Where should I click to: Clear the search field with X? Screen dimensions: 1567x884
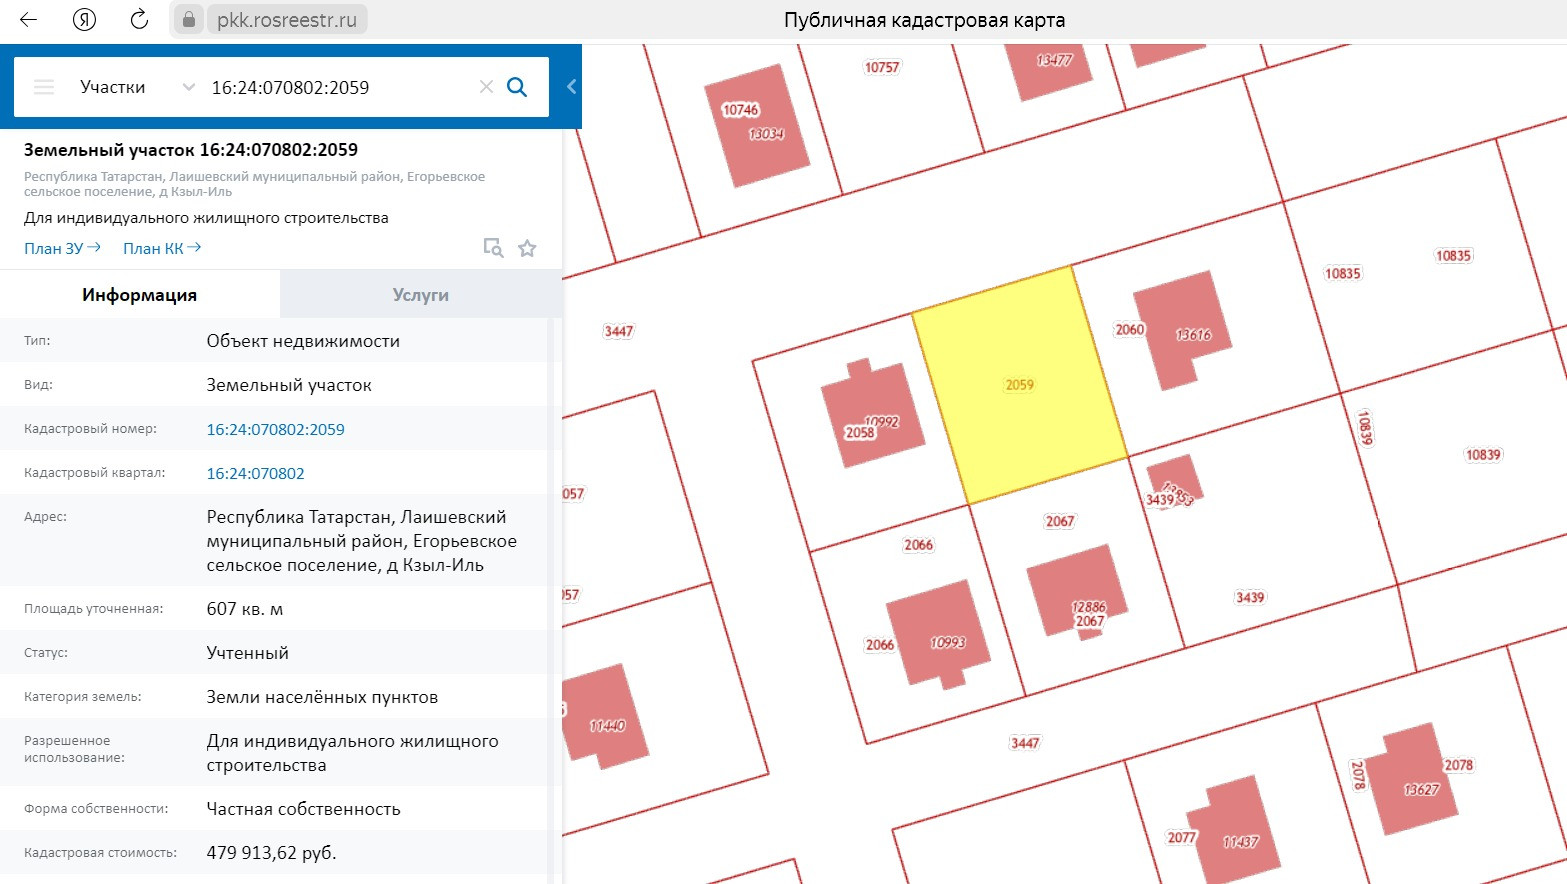tap(486, 87)
